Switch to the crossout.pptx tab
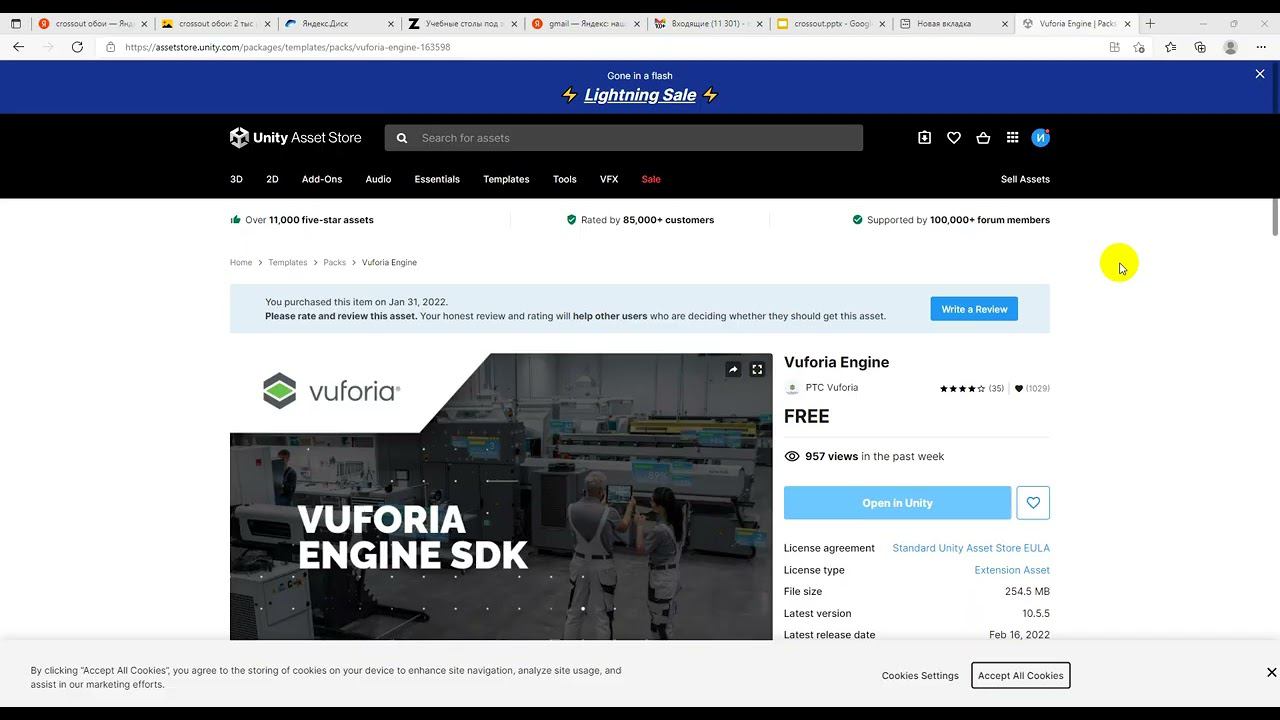This screenshot has height=720, width=1280. pyautogui.click(x=831, y=23)
